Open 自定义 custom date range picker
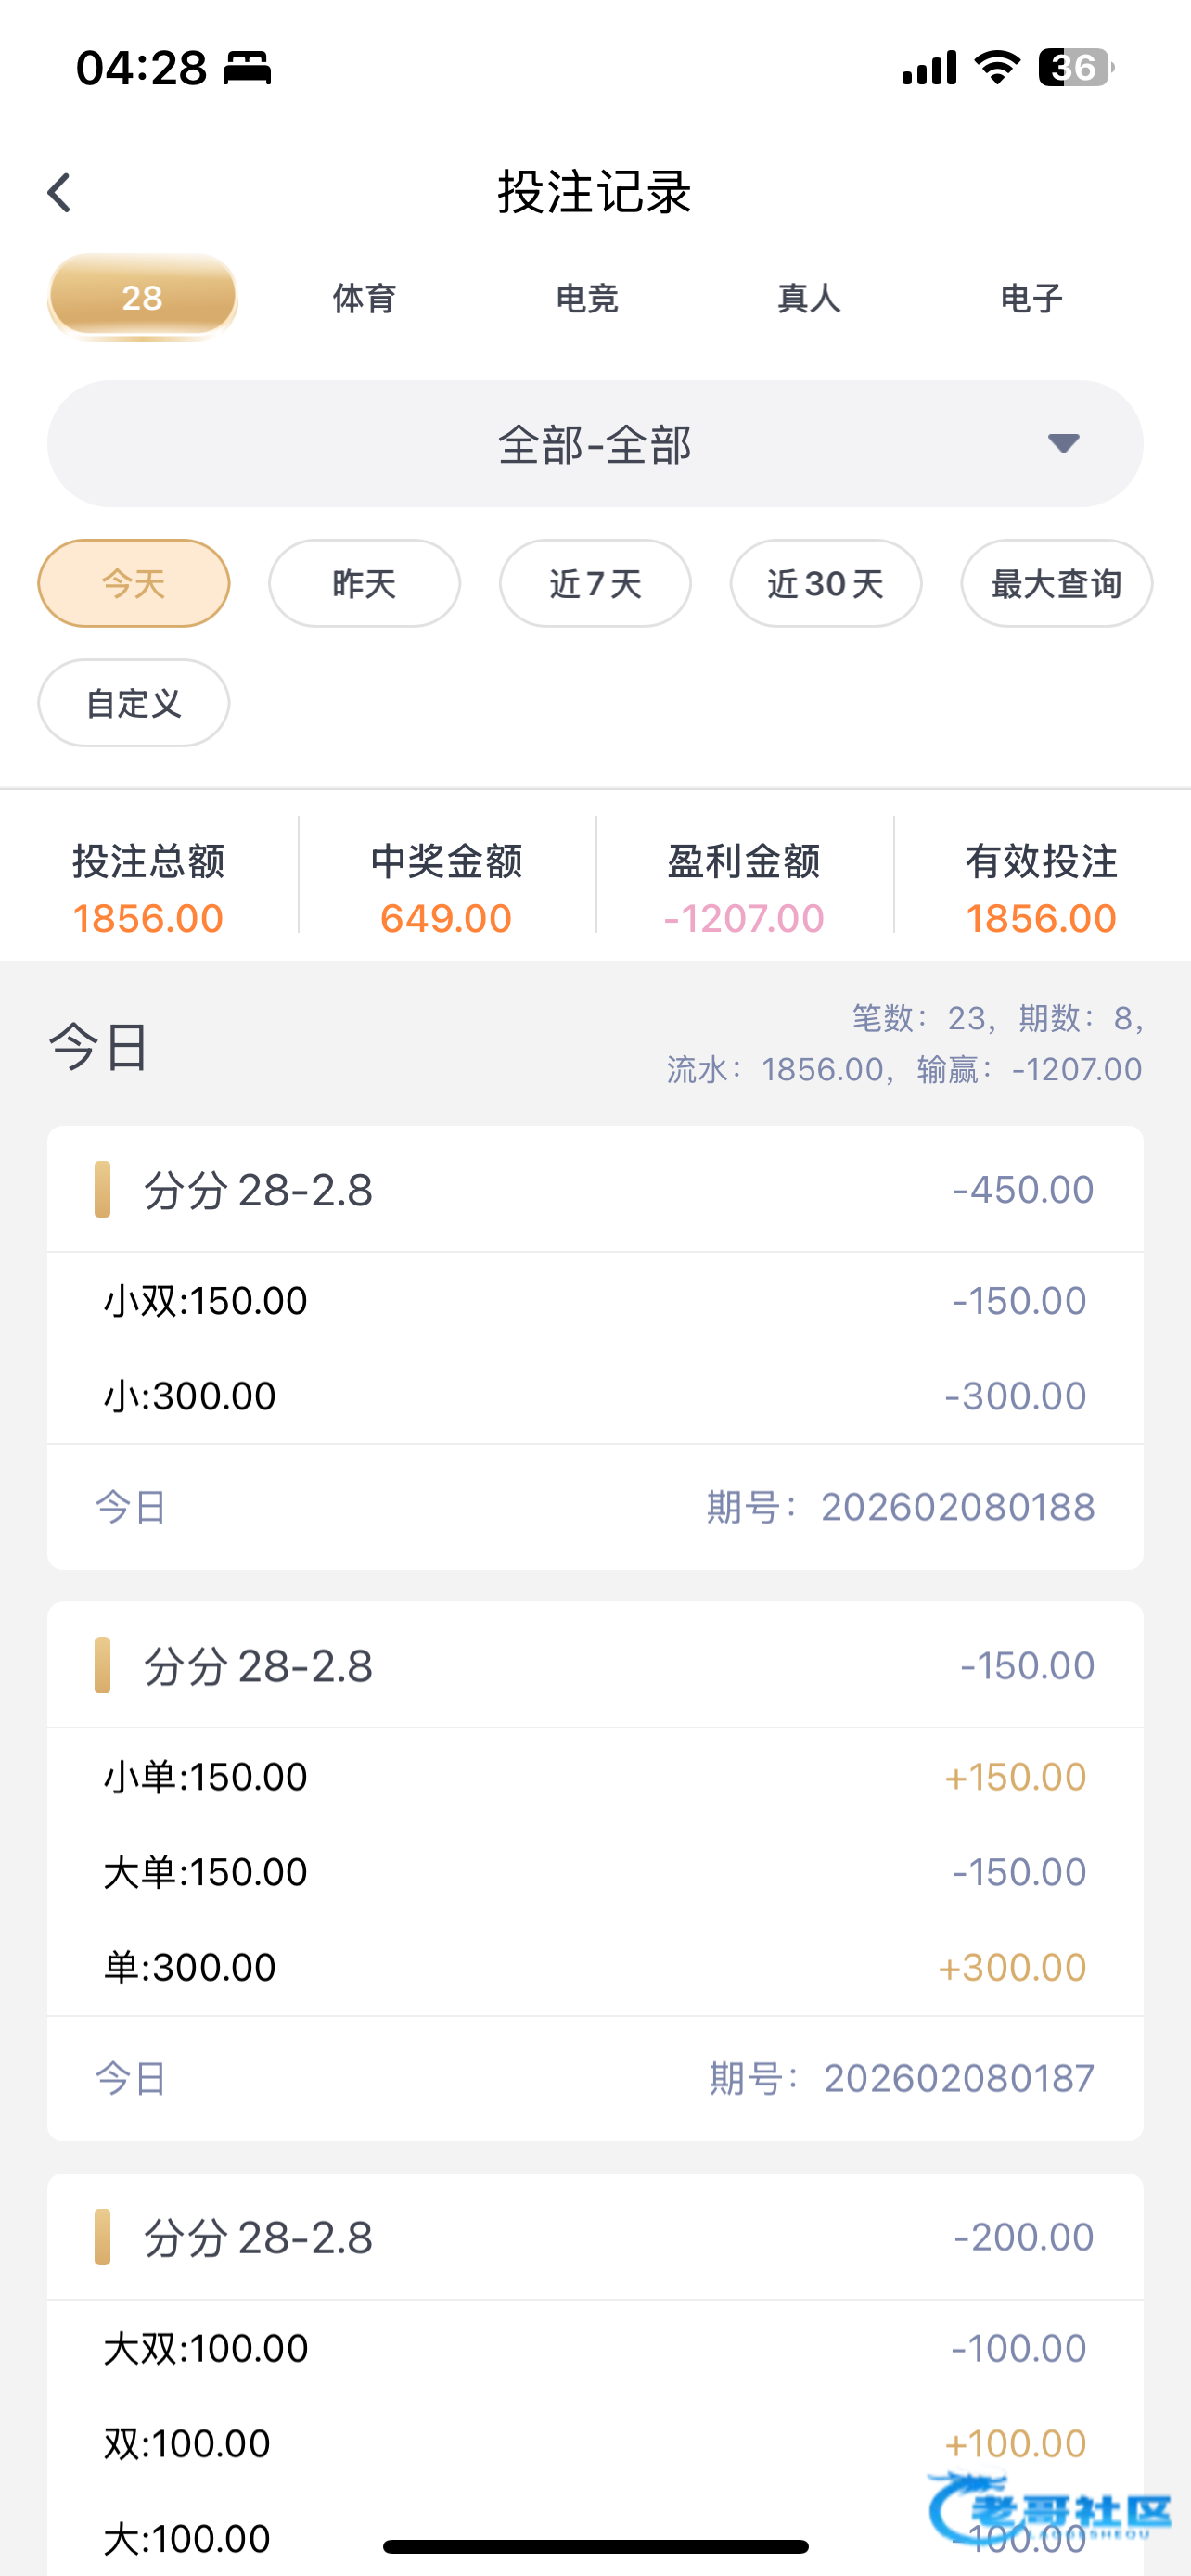 [134, 703]
